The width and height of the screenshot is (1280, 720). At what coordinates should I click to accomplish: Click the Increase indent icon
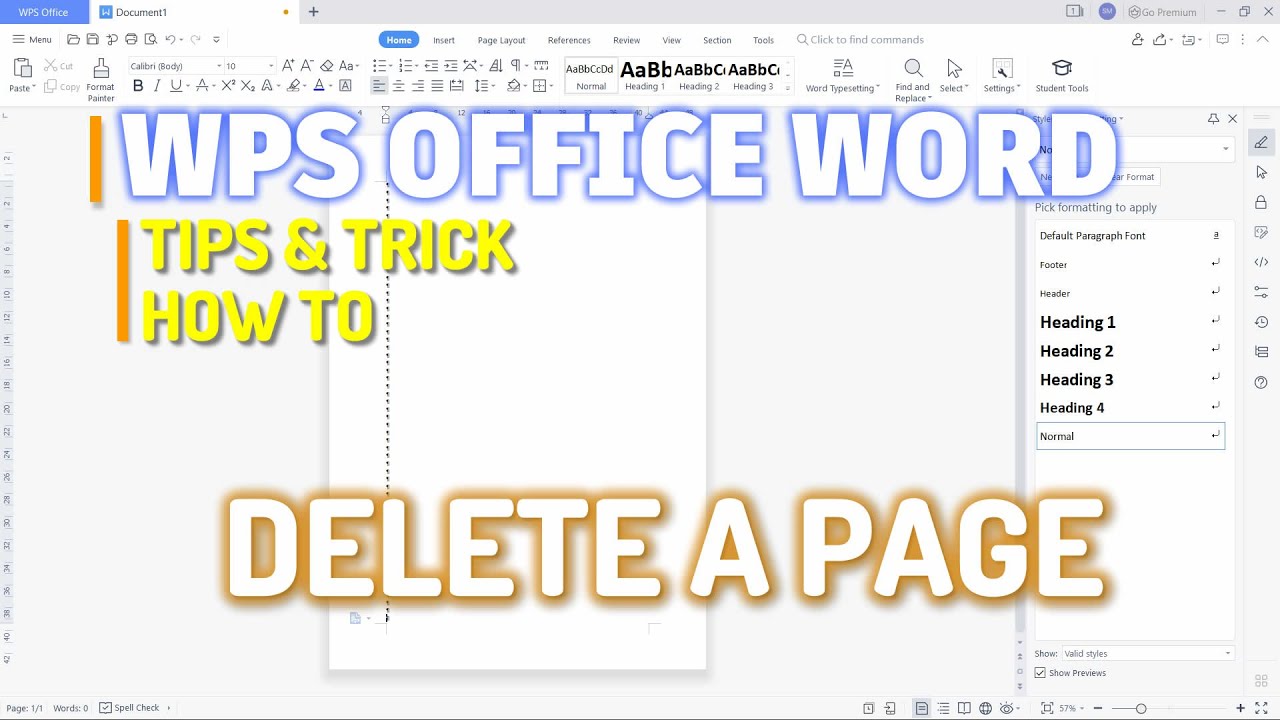point(450,66)
